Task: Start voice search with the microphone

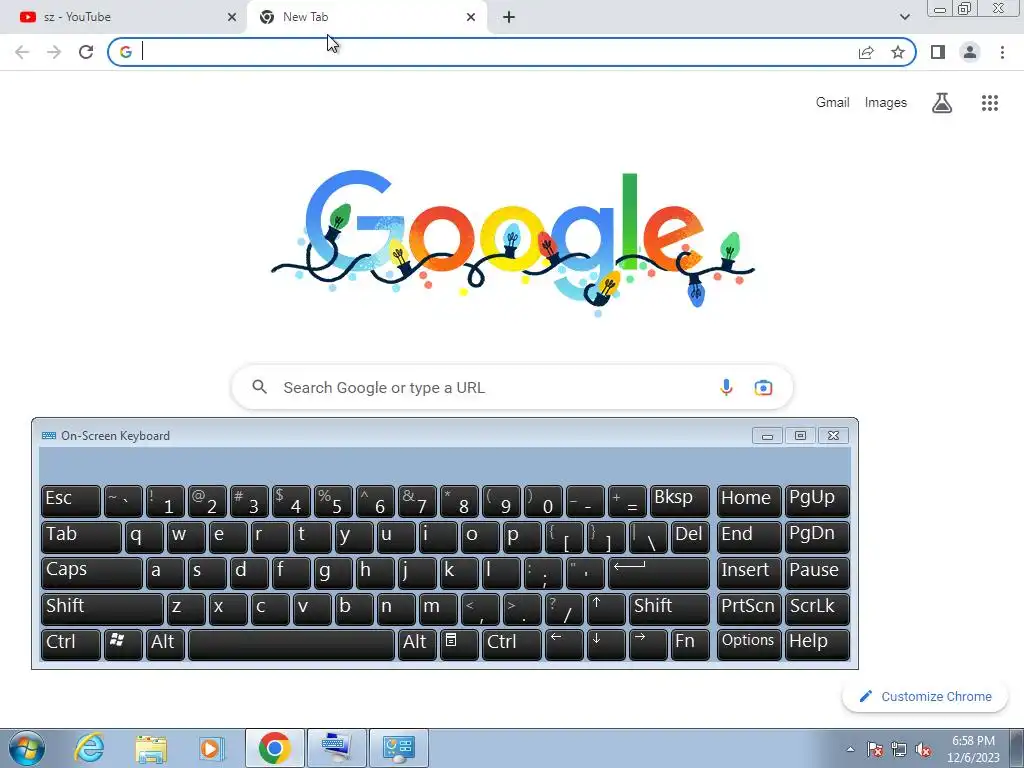Action: coord(726,387)
